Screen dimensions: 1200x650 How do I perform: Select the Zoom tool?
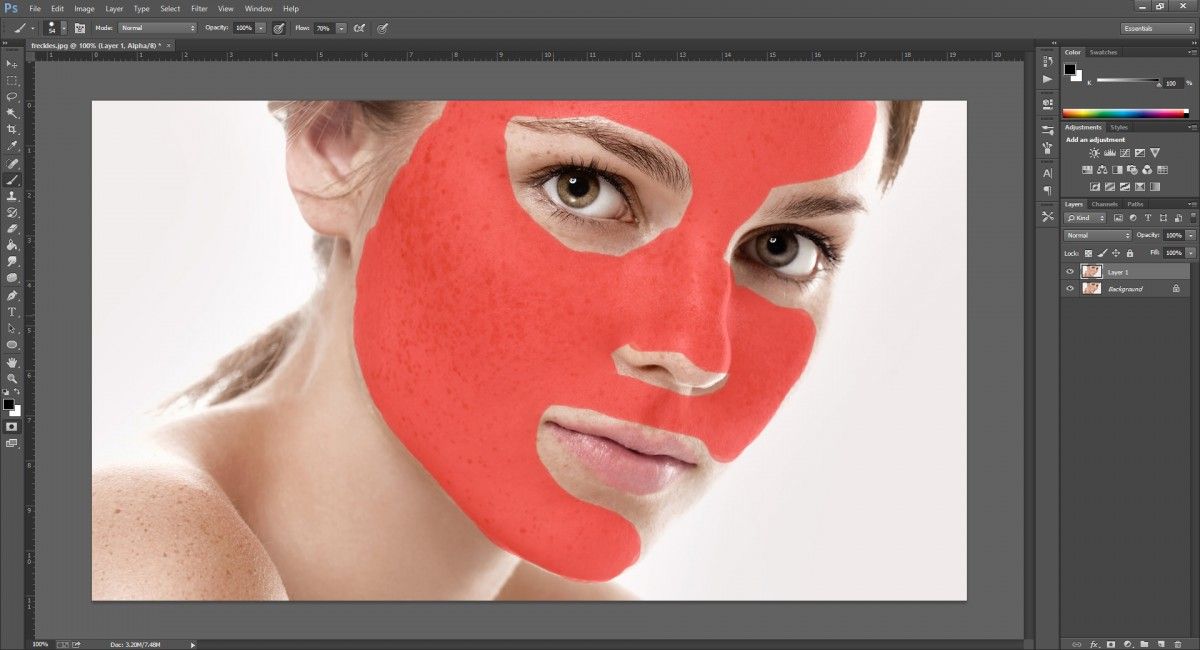(12, 377)
